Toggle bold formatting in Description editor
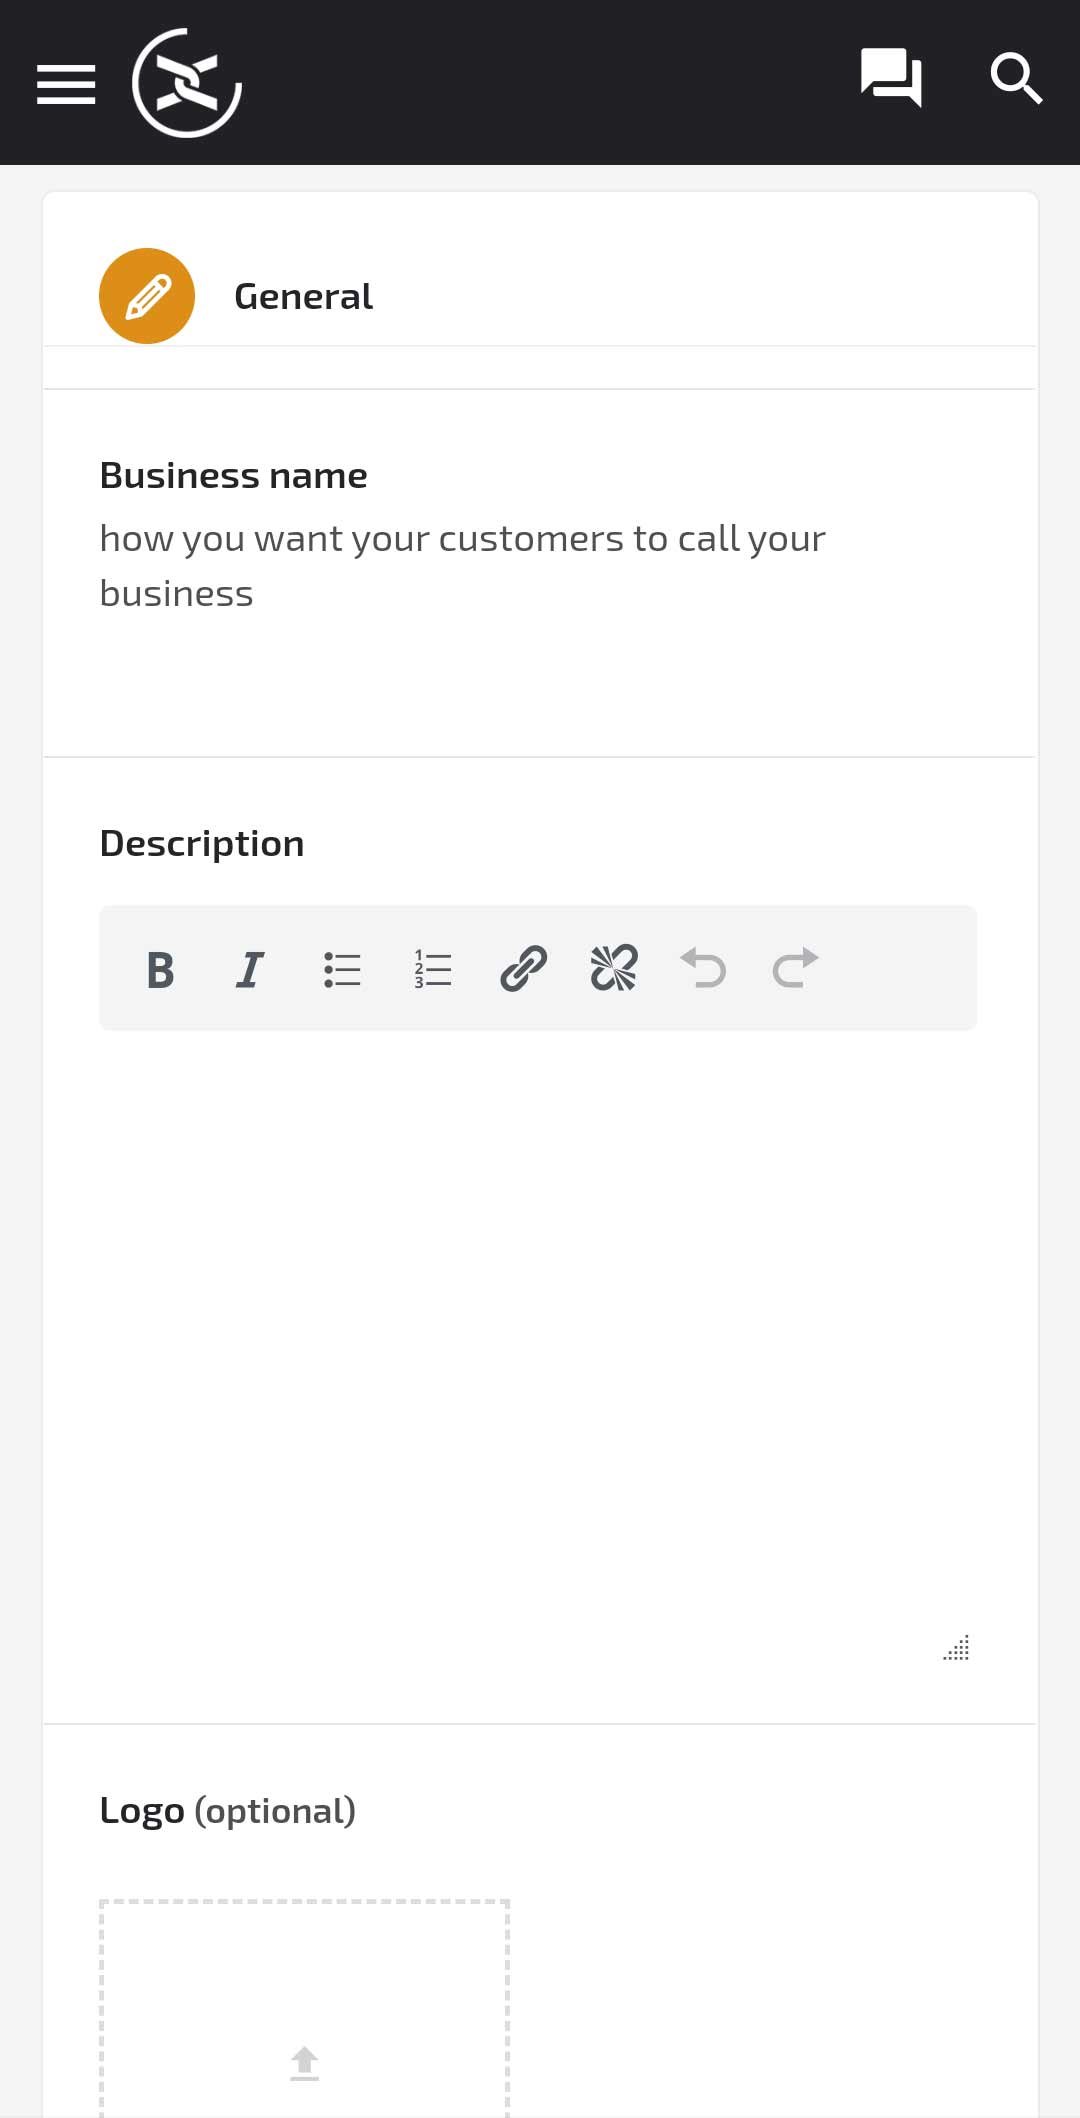Screen dimensions: 1080x2118 (160, 969)
